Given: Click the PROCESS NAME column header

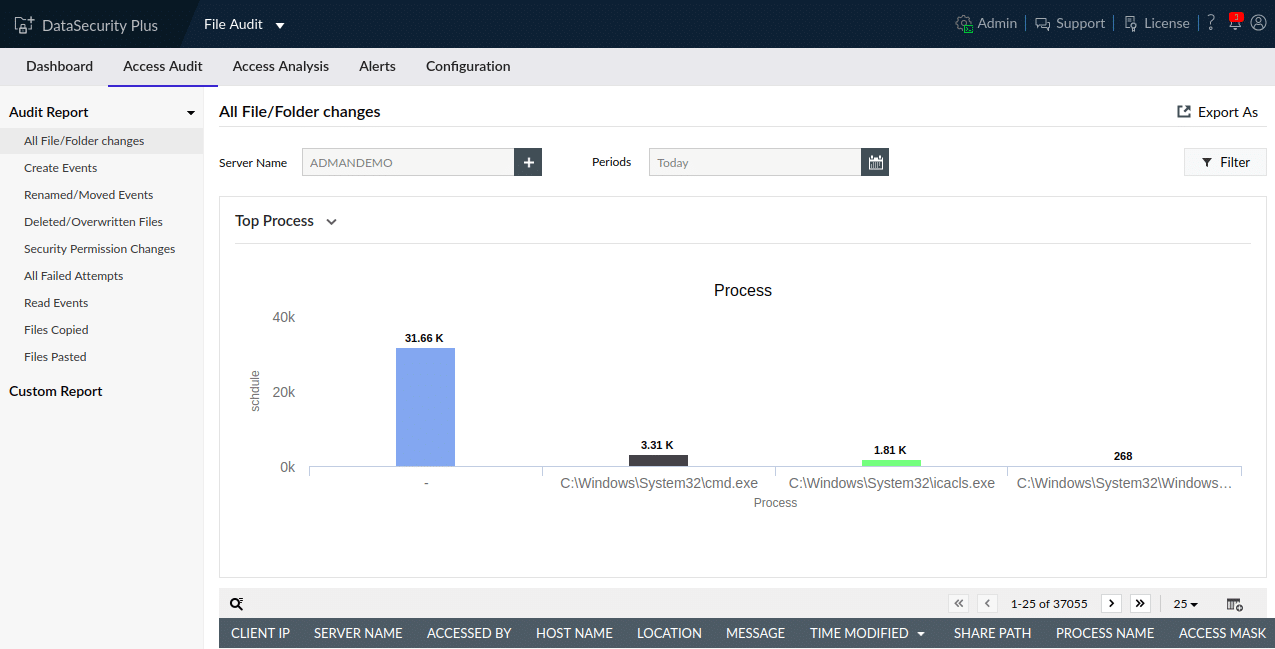Looking at the screenshot, I should (x=1105, y=633).
